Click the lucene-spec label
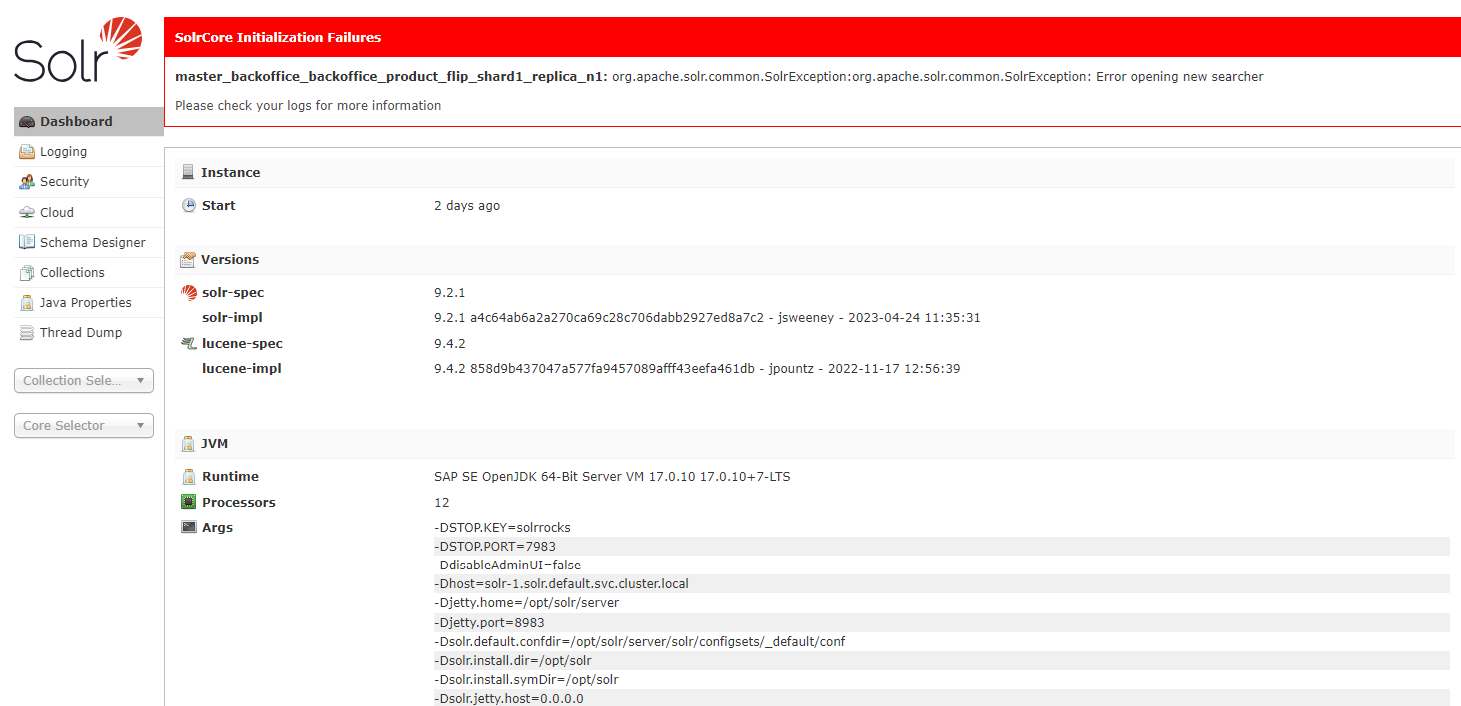1461x706 pixels. 242,343
